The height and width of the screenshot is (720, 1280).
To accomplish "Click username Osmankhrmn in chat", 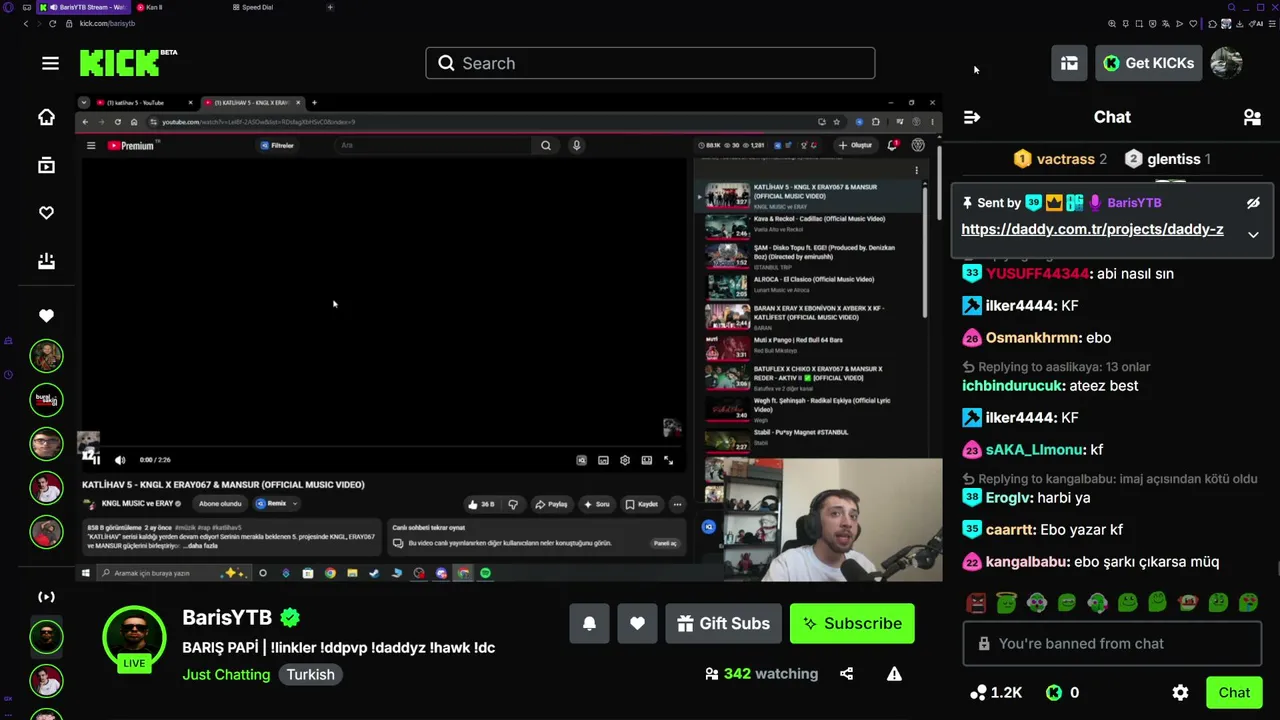I will coord(1033,337).
